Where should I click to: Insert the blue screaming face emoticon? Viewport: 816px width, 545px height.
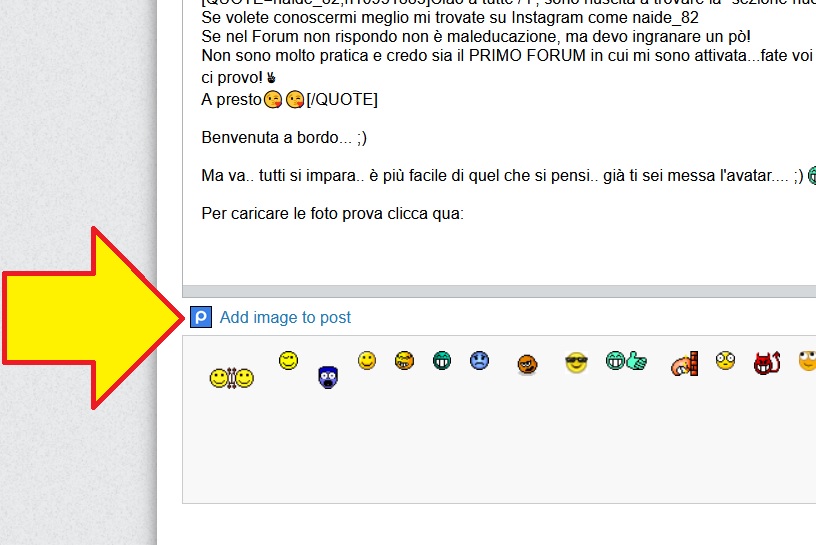coord(327,377)
